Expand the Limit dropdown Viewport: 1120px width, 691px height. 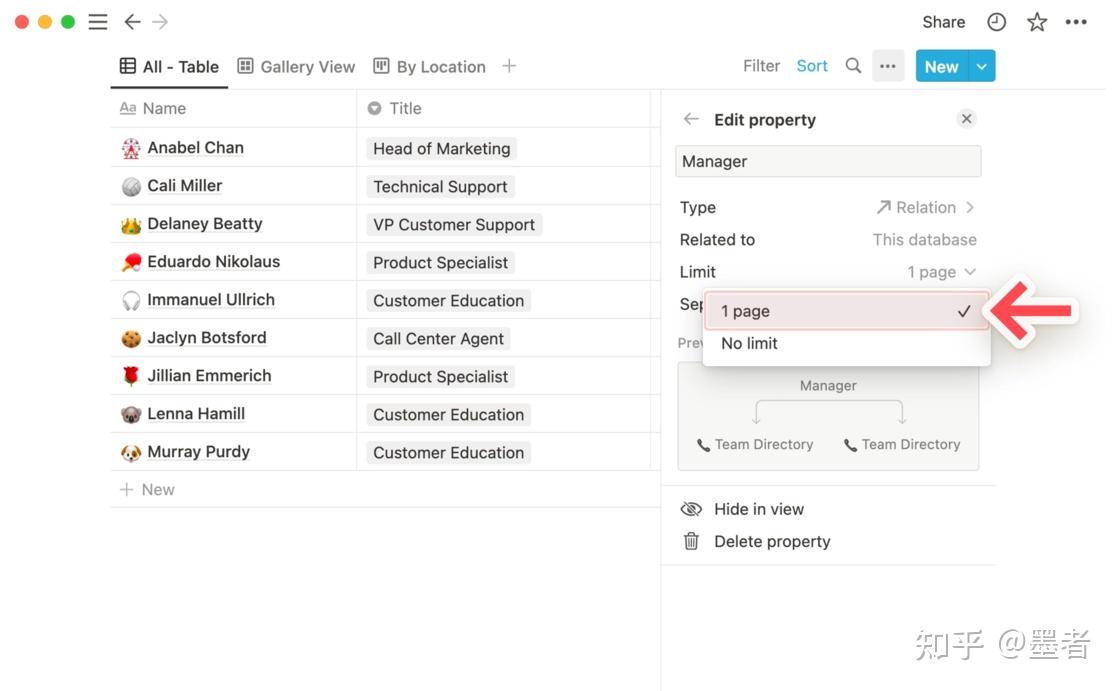point(941,272)
